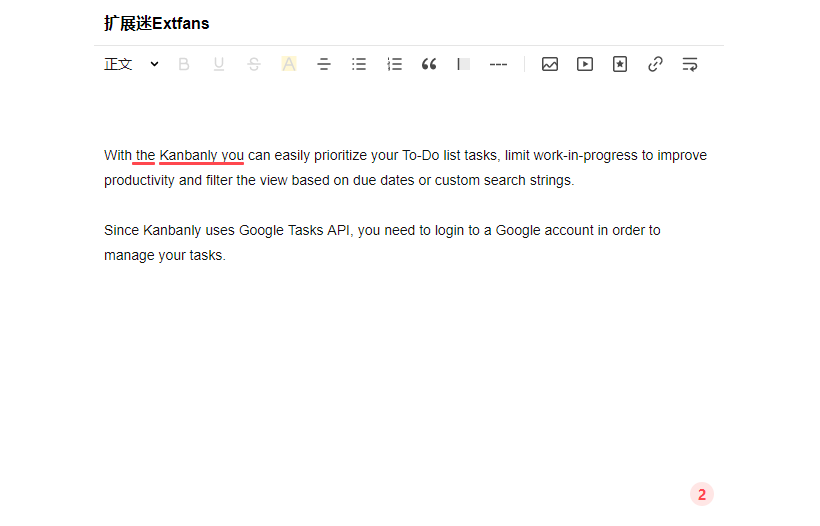Select the center alignment icon
820x526 pixels.
pos(324,64)
